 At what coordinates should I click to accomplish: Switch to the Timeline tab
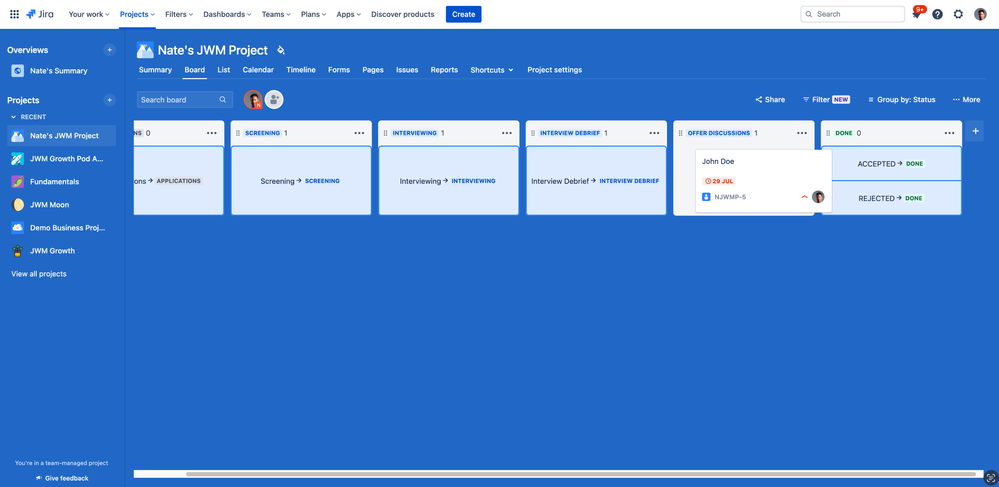(301, 70)
